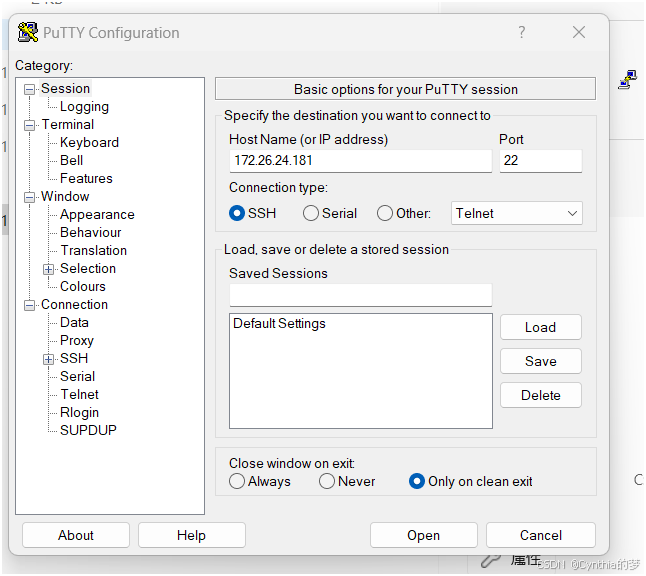Click the About button
Screen dimensions: 646x576
[x=76, y=536]
